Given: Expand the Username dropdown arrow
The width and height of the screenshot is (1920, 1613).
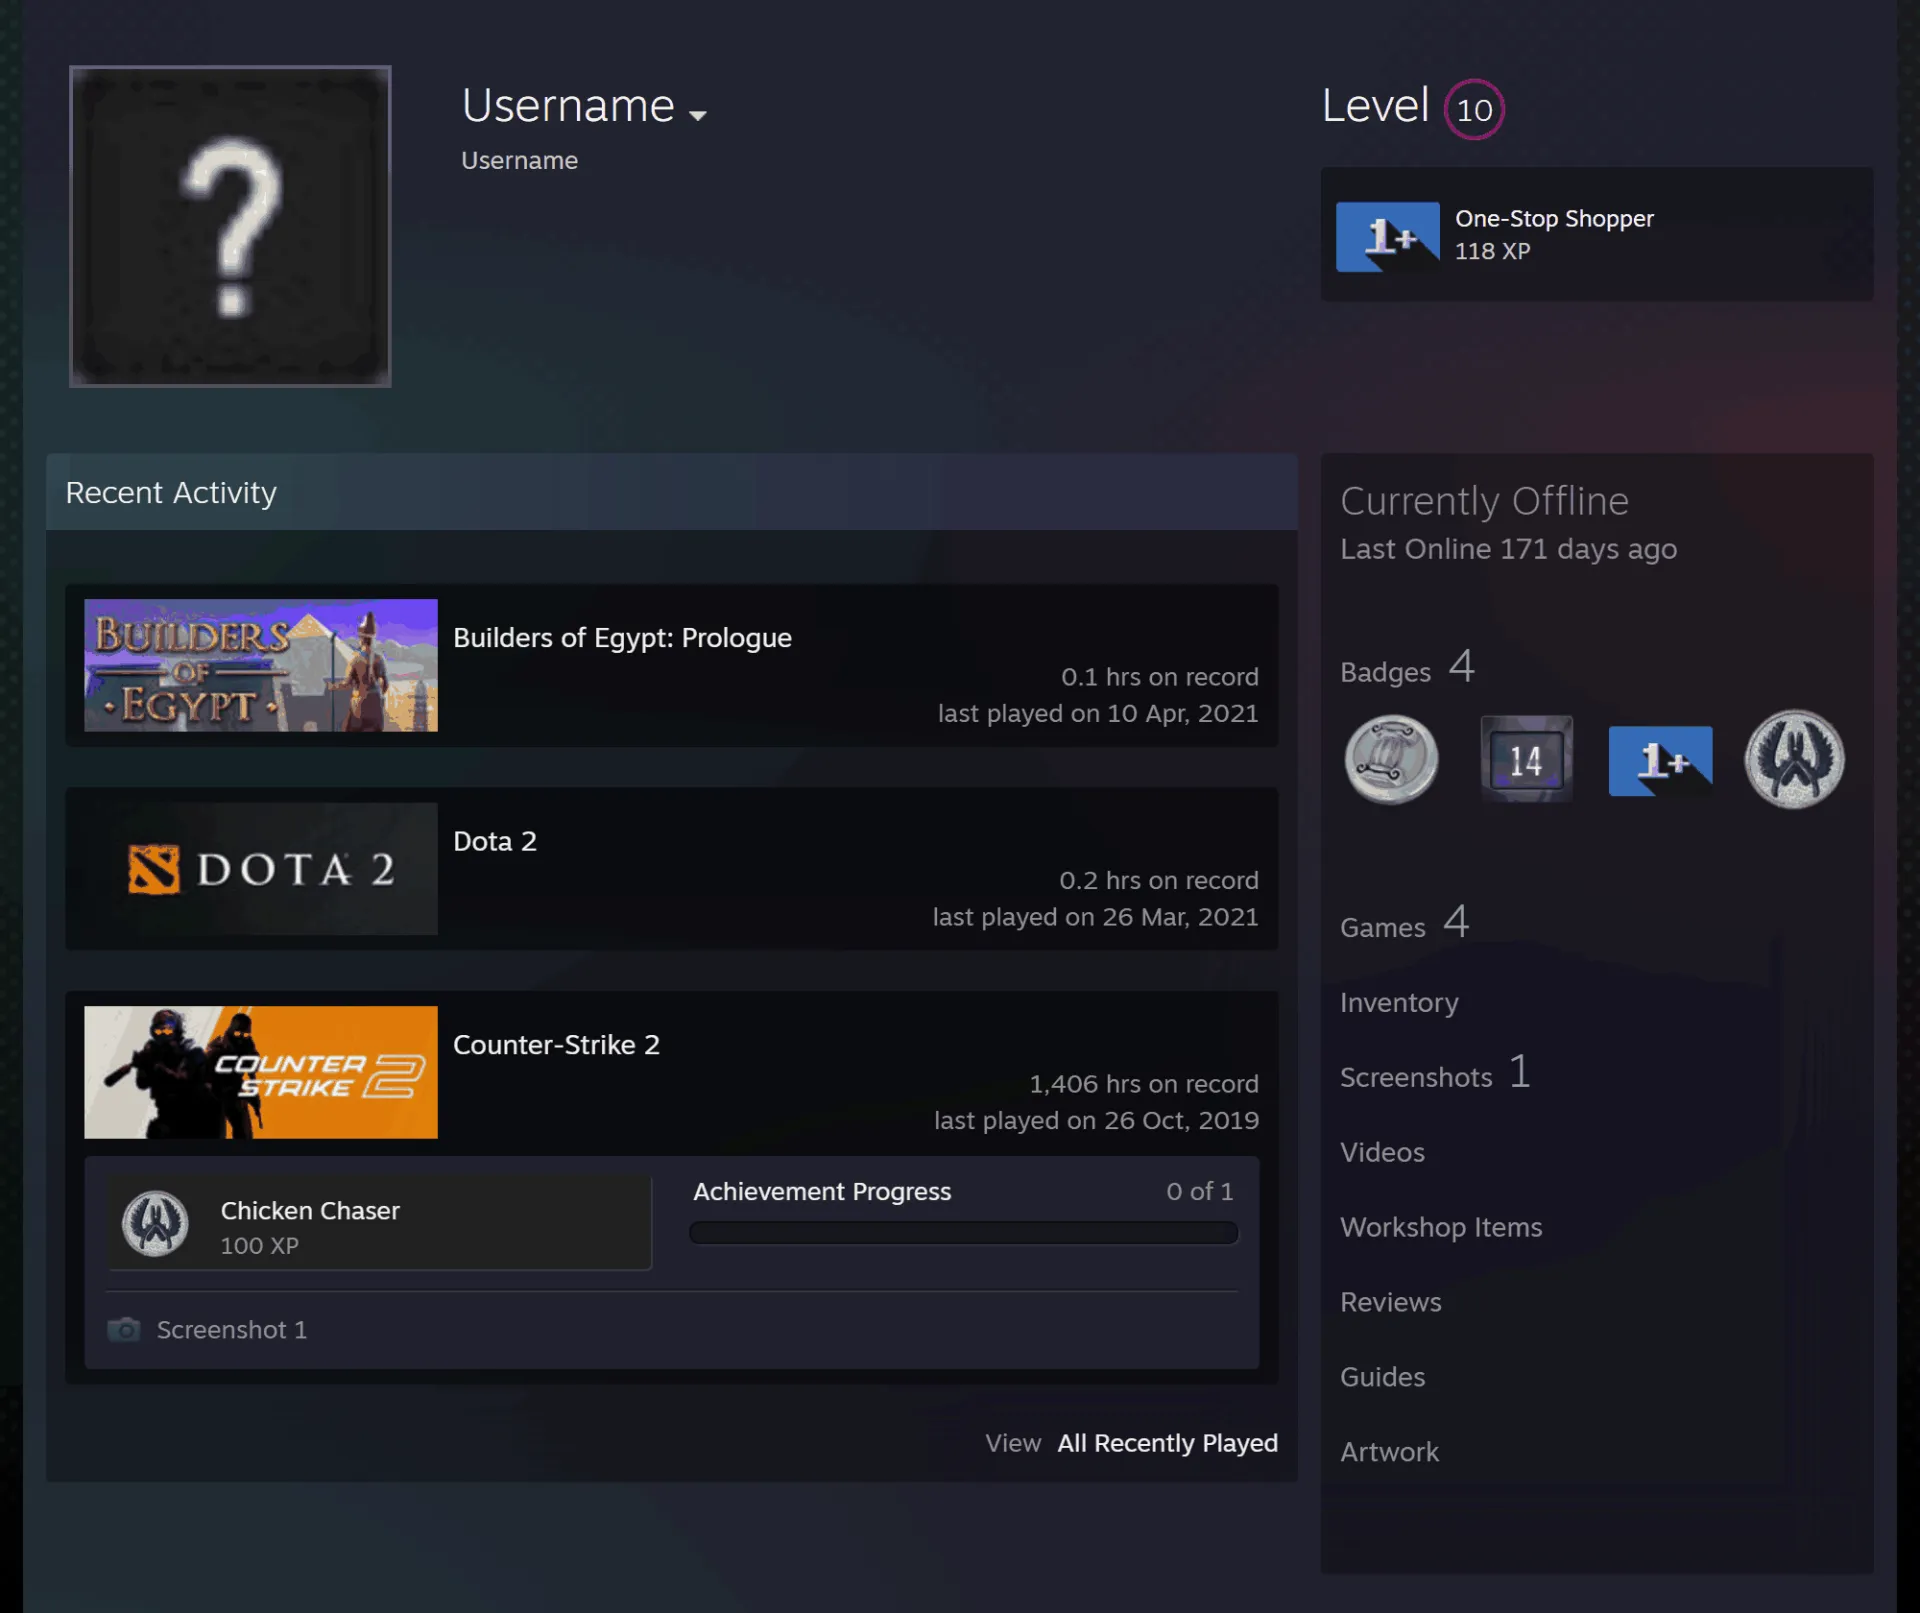Looking at the screenshot, I should [698, 115].
